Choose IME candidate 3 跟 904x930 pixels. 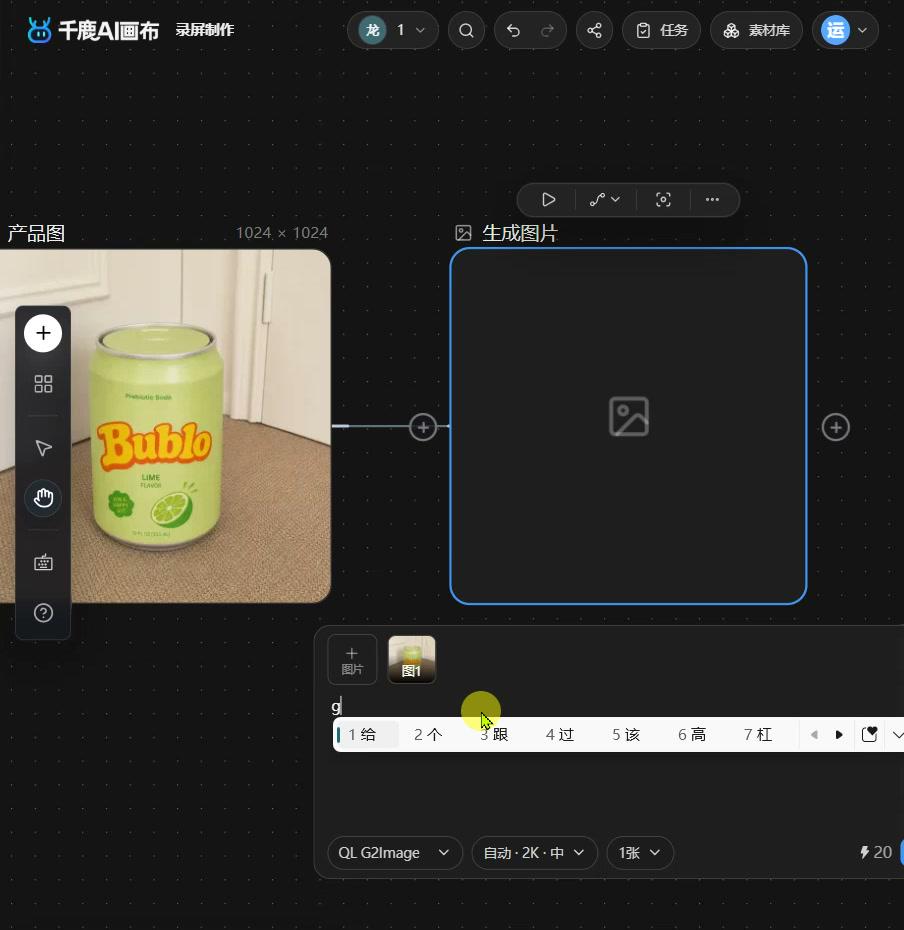(494, 735)
